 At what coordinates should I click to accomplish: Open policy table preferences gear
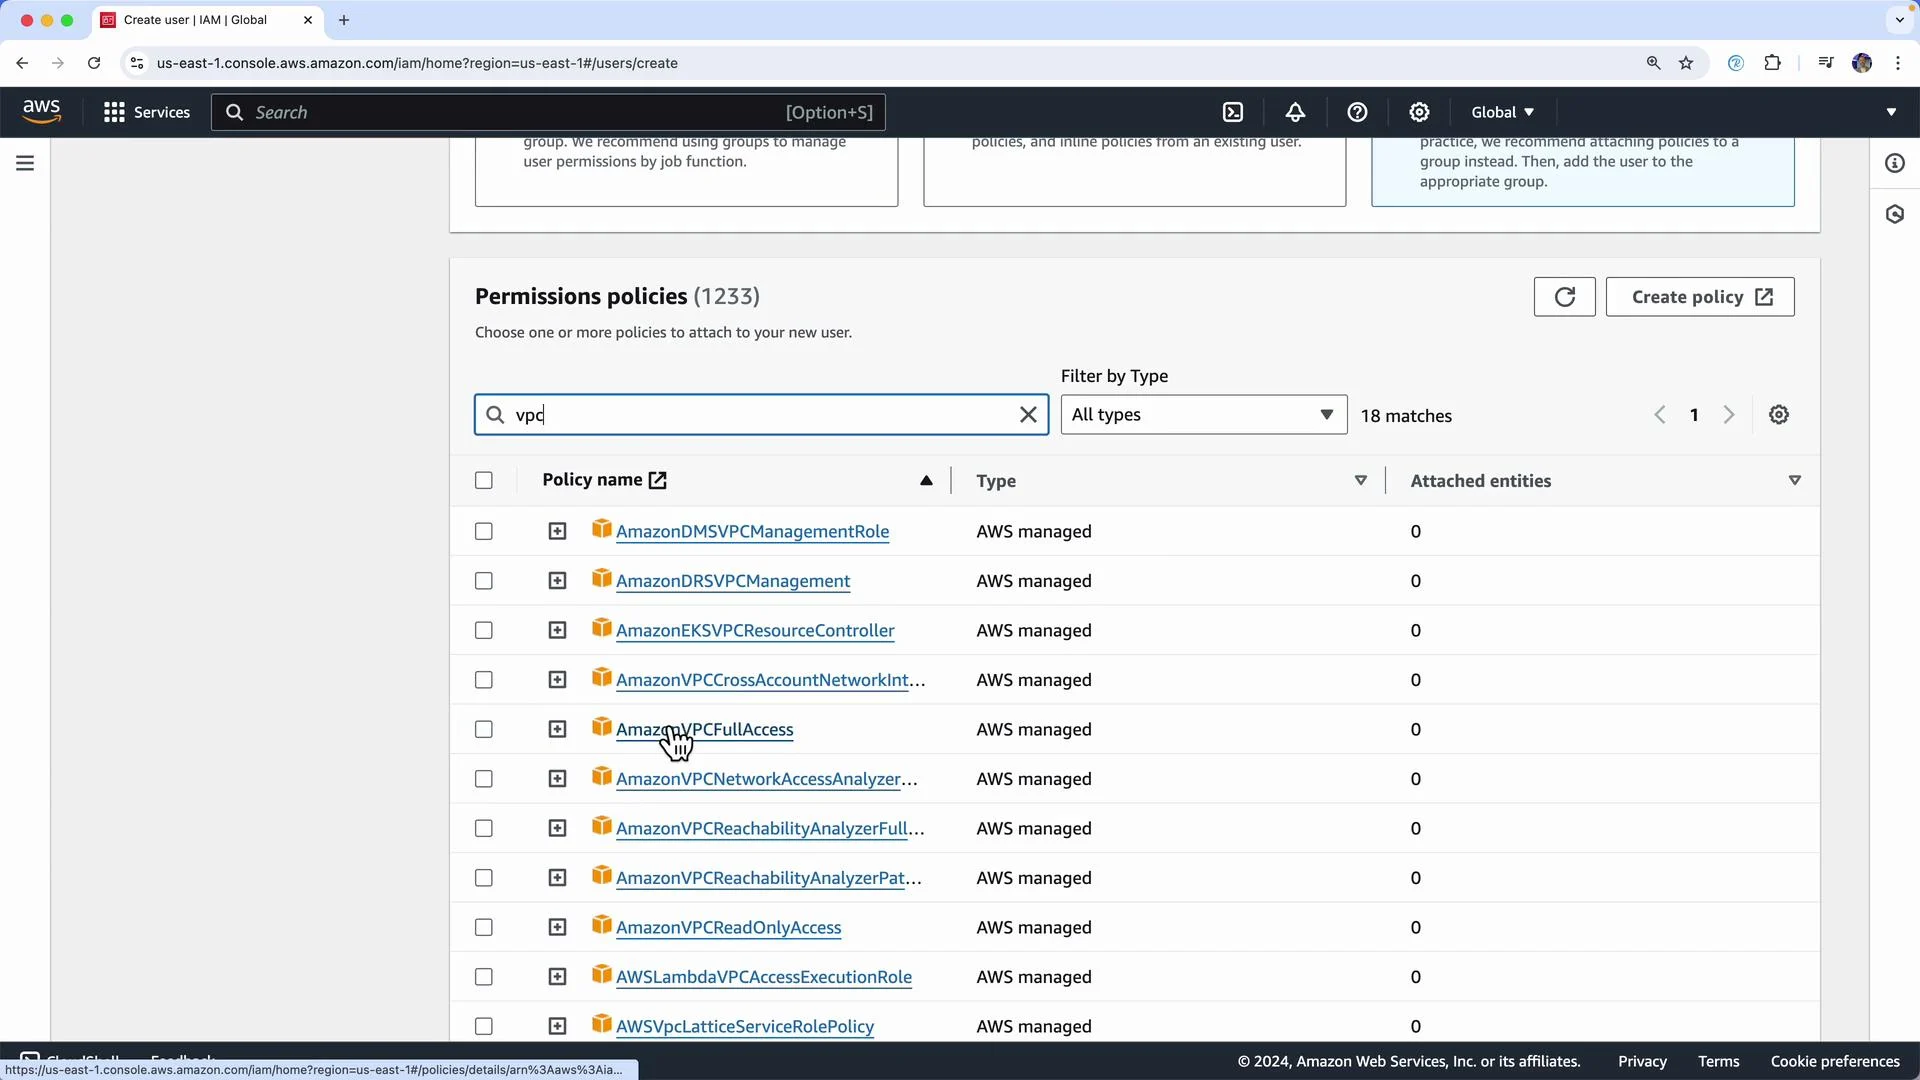coord(1779,415)
